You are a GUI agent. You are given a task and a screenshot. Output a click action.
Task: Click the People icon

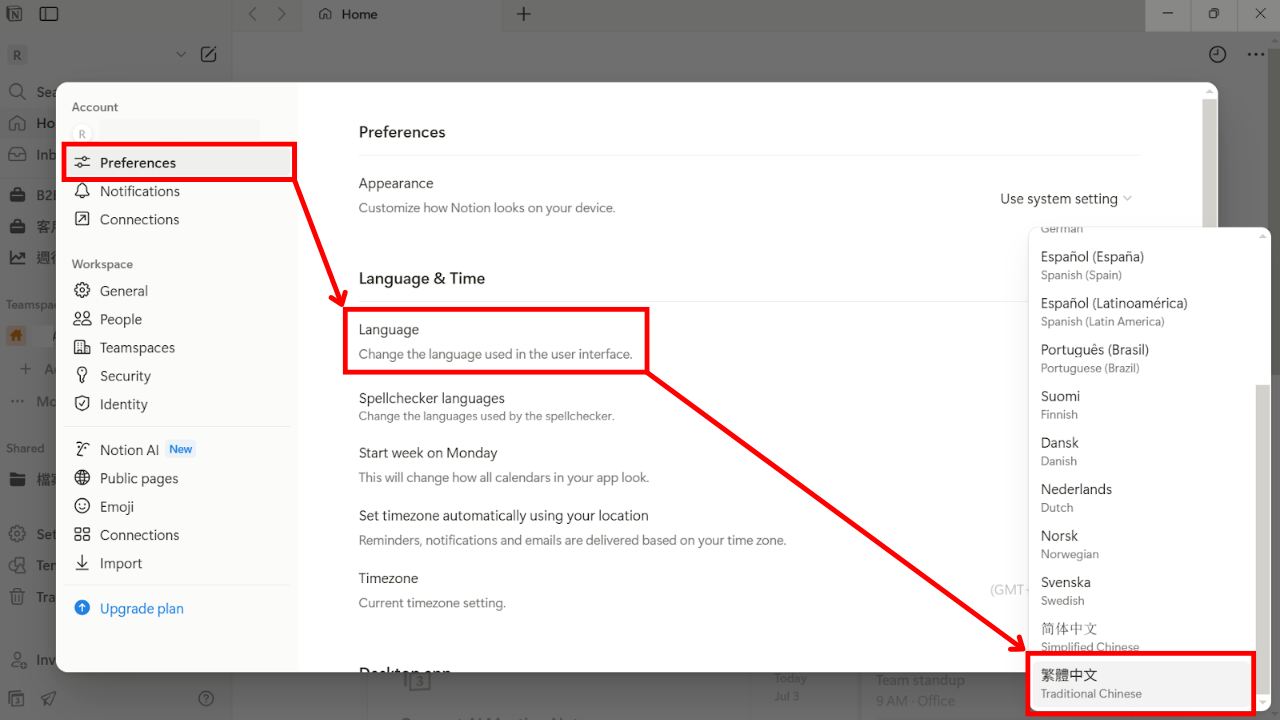coord(82,319)
